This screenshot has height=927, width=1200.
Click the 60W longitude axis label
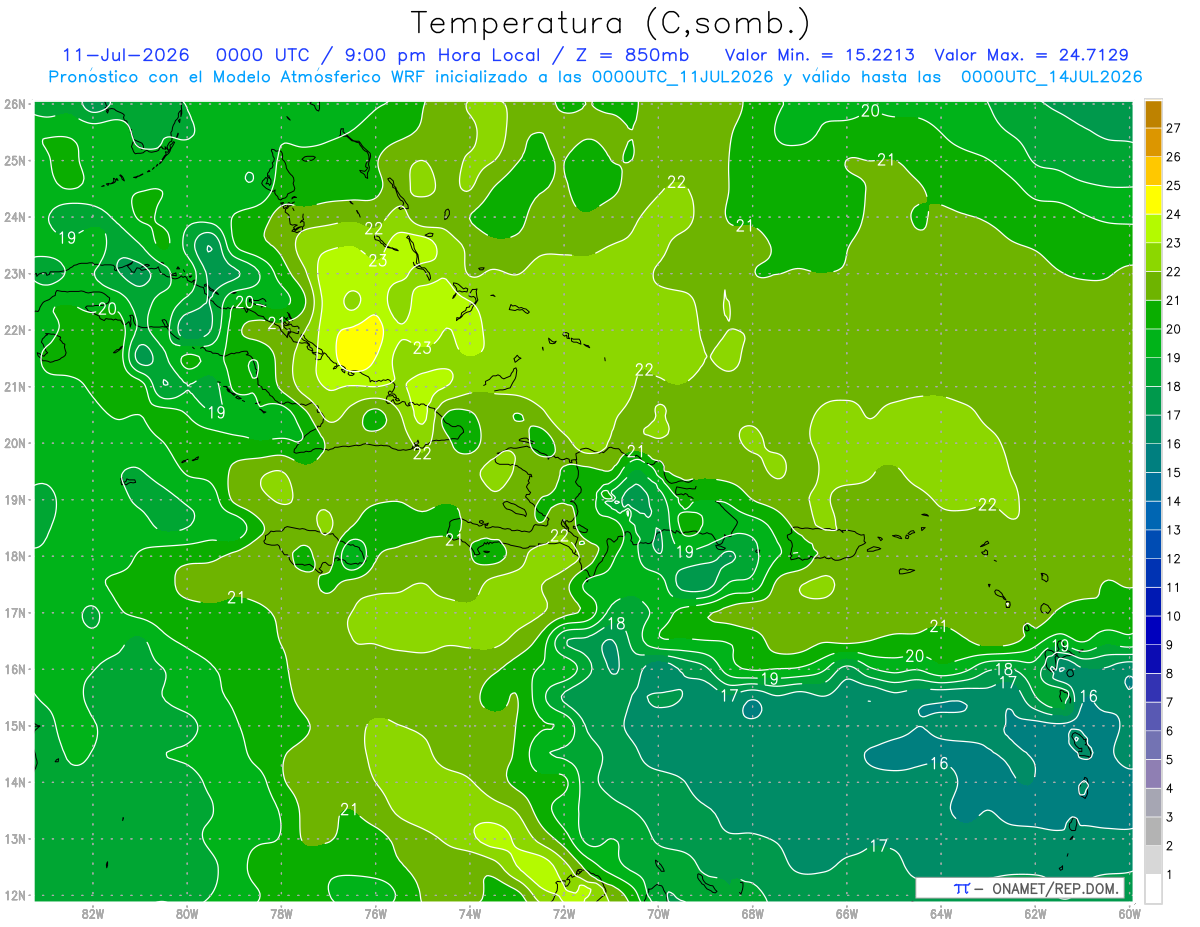(1130, 912)
